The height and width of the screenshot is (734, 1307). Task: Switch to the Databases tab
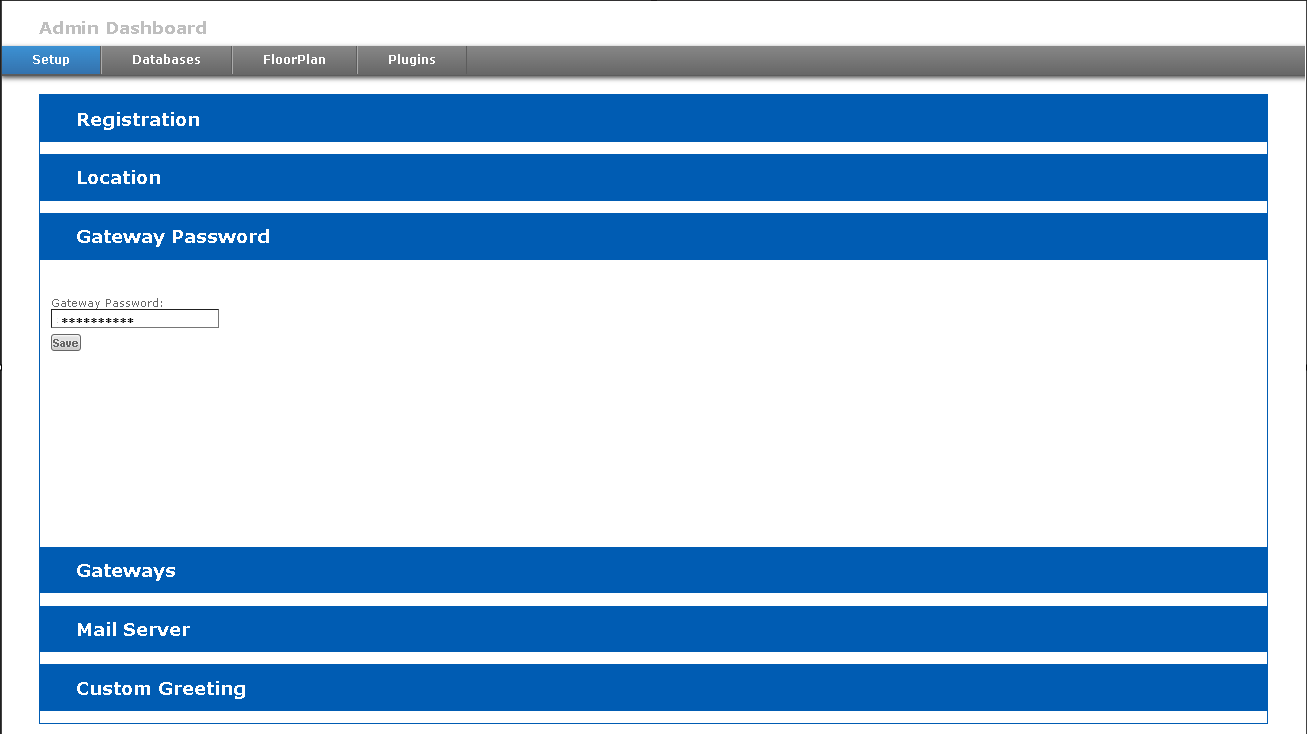165,59
